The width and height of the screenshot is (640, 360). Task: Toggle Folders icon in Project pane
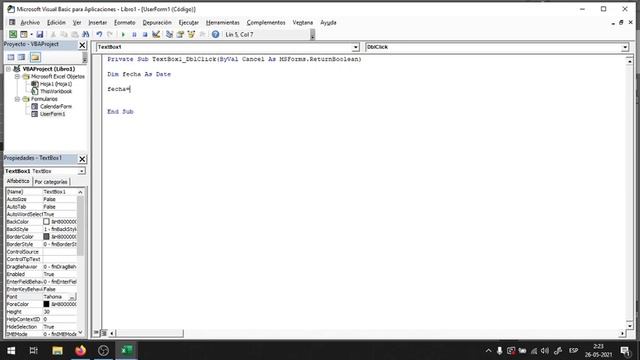click(x=35, y=57)
